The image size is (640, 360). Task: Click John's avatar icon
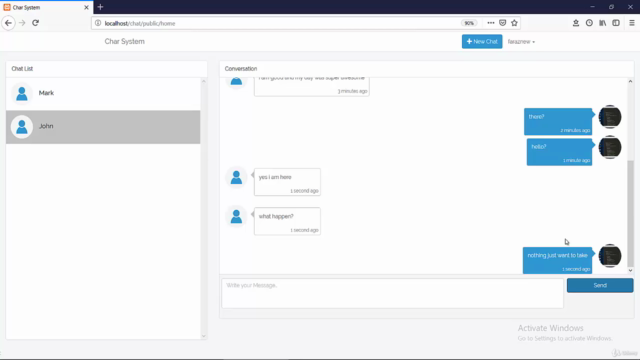(x=22, y=127)
